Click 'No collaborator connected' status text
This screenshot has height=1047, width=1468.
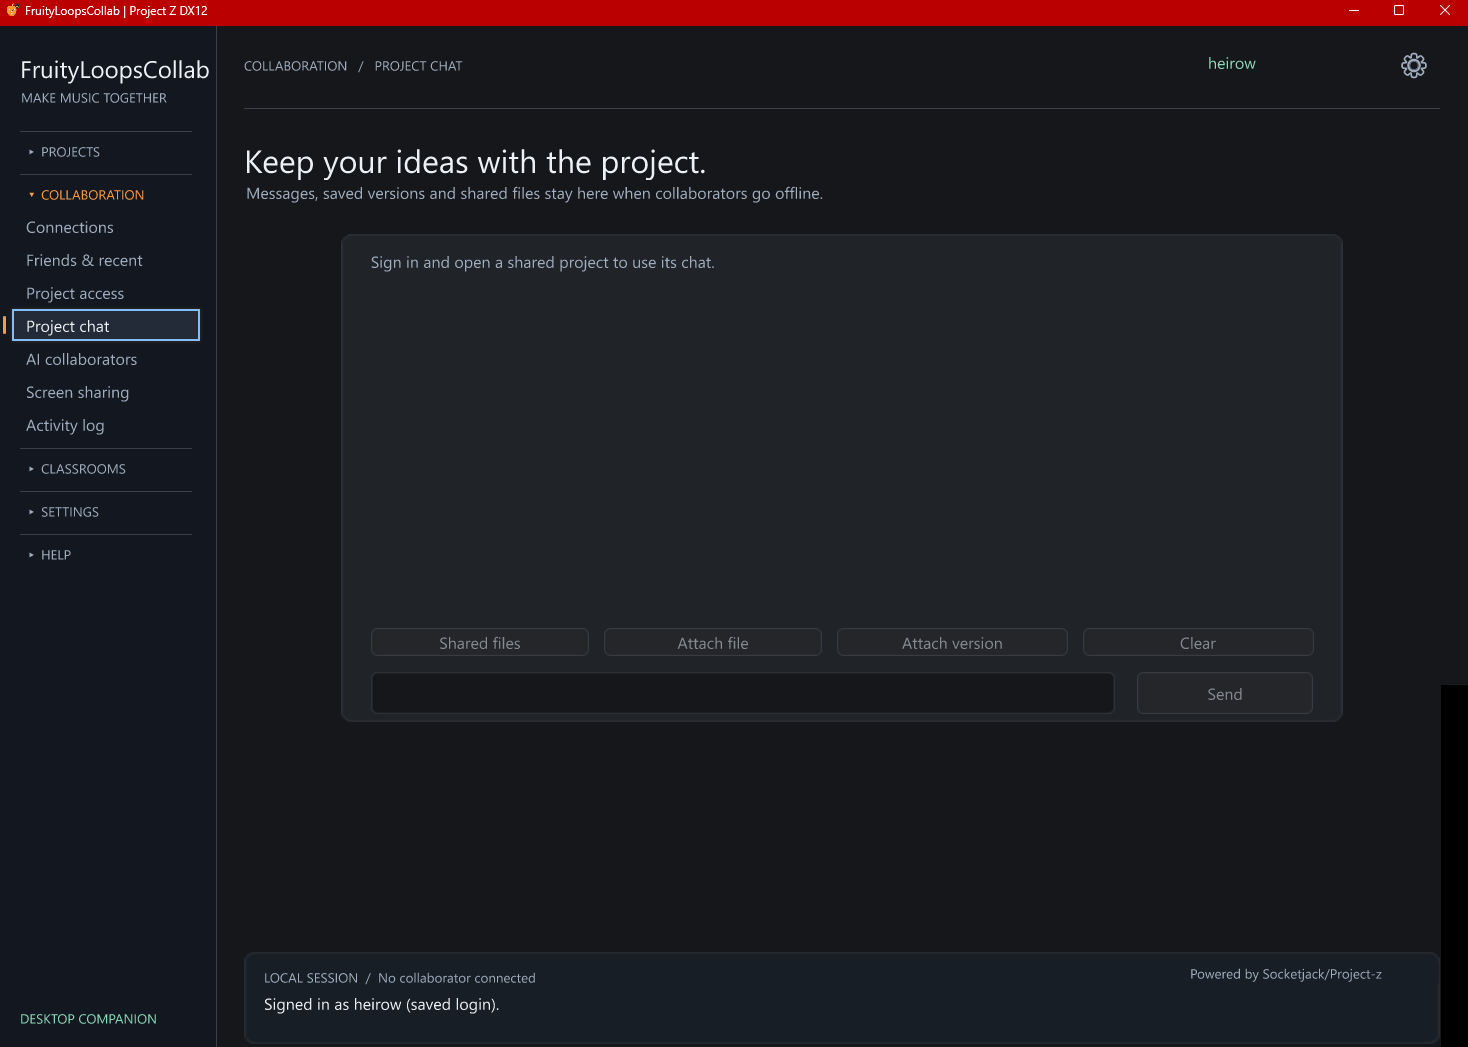[x=457, y=978]
